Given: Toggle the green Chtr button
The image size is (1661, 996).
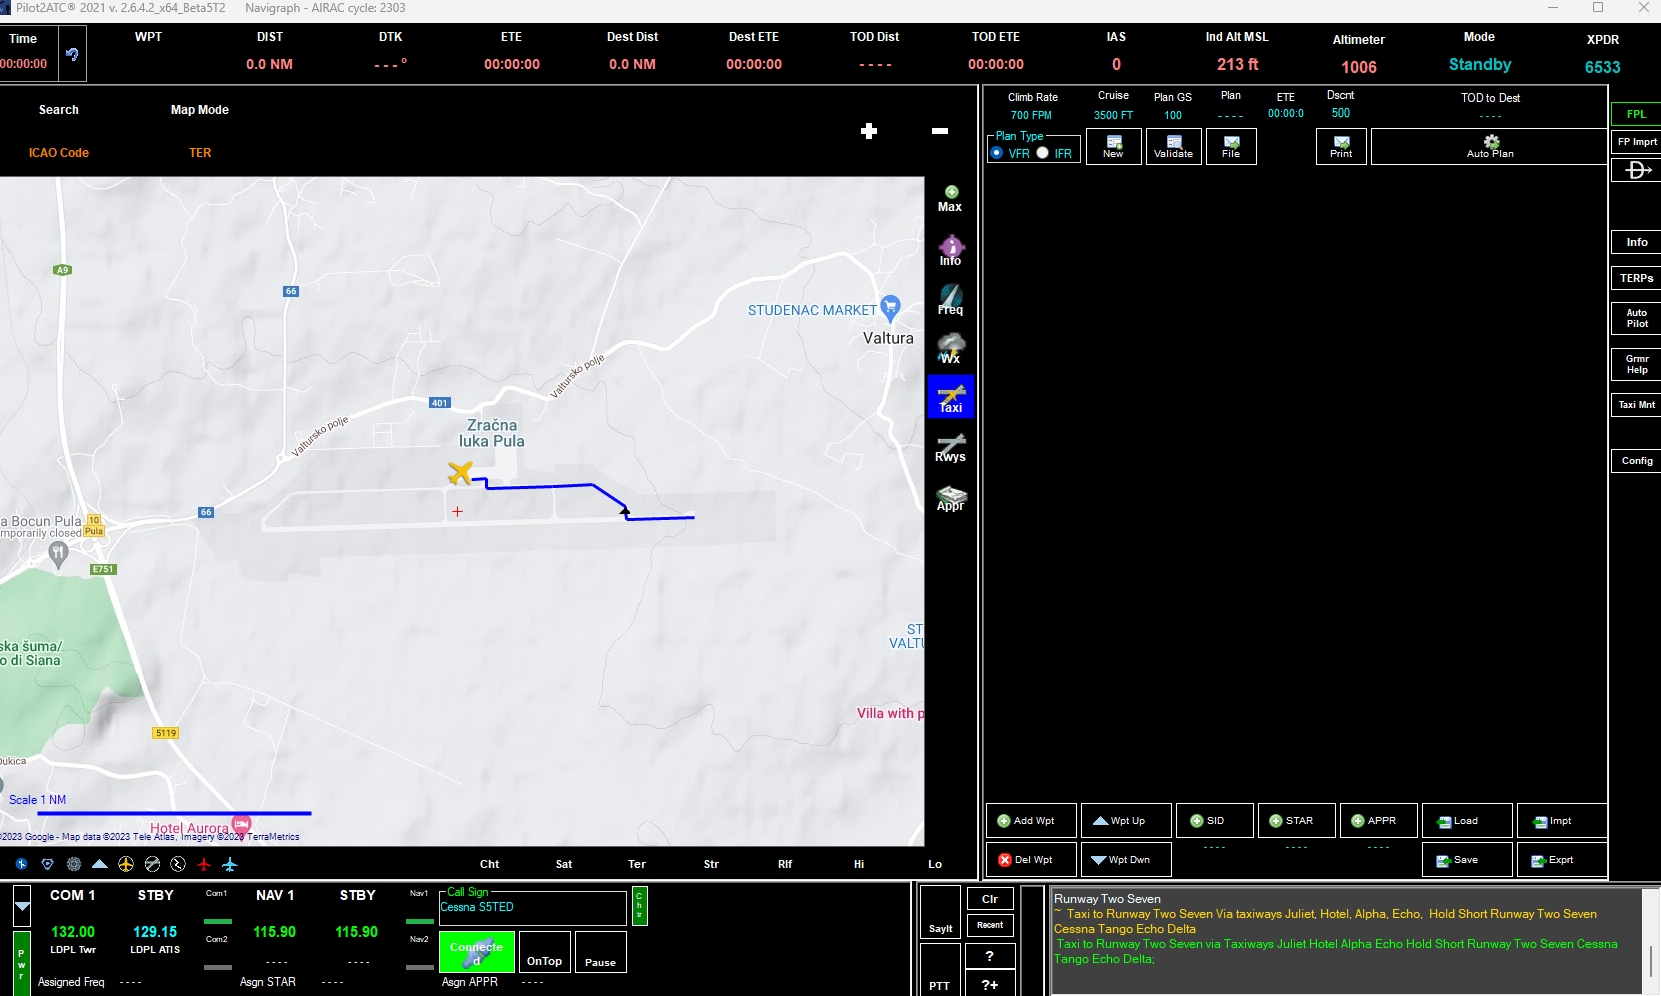Looking at the screenshot, I should 640,906.
